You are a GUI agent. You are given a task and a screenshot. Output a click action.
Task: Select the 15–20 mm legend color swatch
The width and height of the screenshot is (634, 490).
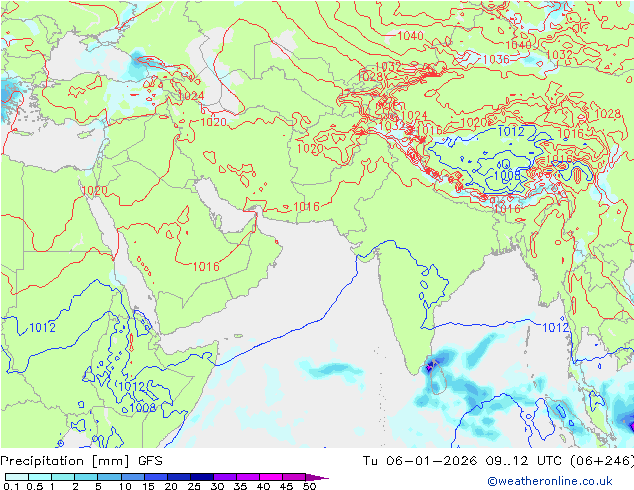click(x=156, y=477)
